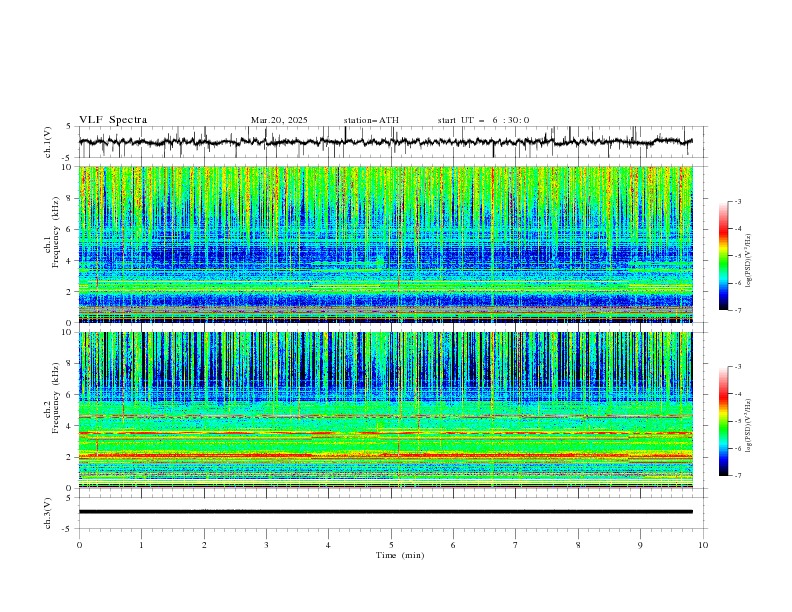Screen dimensions: 792x612
Task: Click the ch.1 spectrogram color bar
Action: [x=723, y=256]
